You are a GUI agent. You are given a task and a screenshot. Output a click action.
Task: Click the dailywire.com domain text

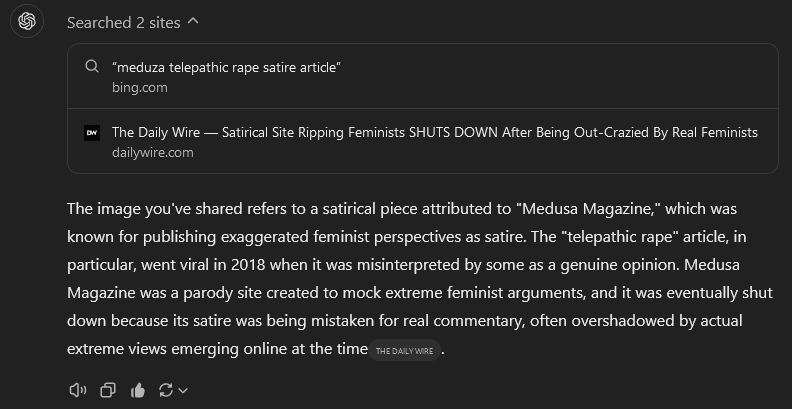[x=152, y=152]
